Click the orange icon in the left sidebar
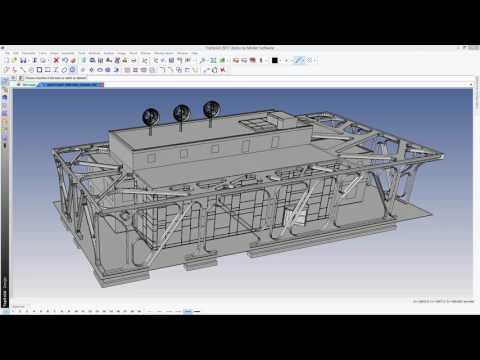 tap(5, 122)
